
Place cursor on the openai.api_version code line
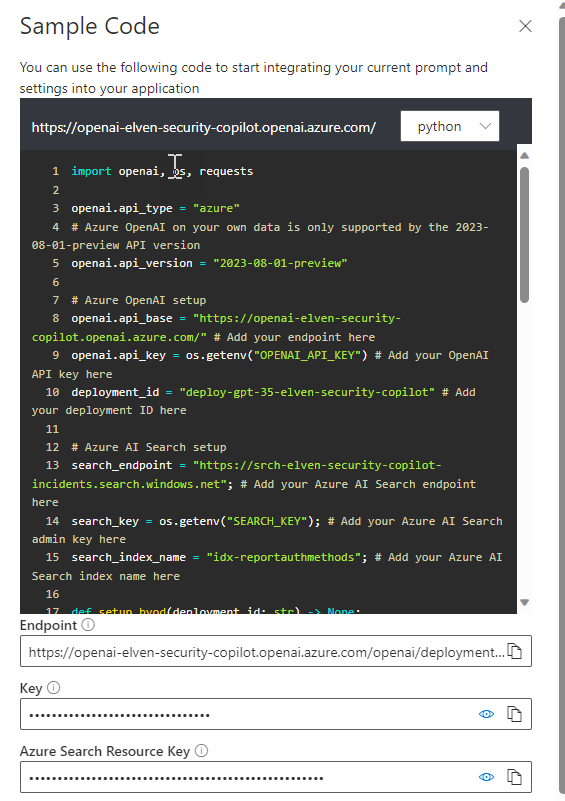[x=209, y=263]
